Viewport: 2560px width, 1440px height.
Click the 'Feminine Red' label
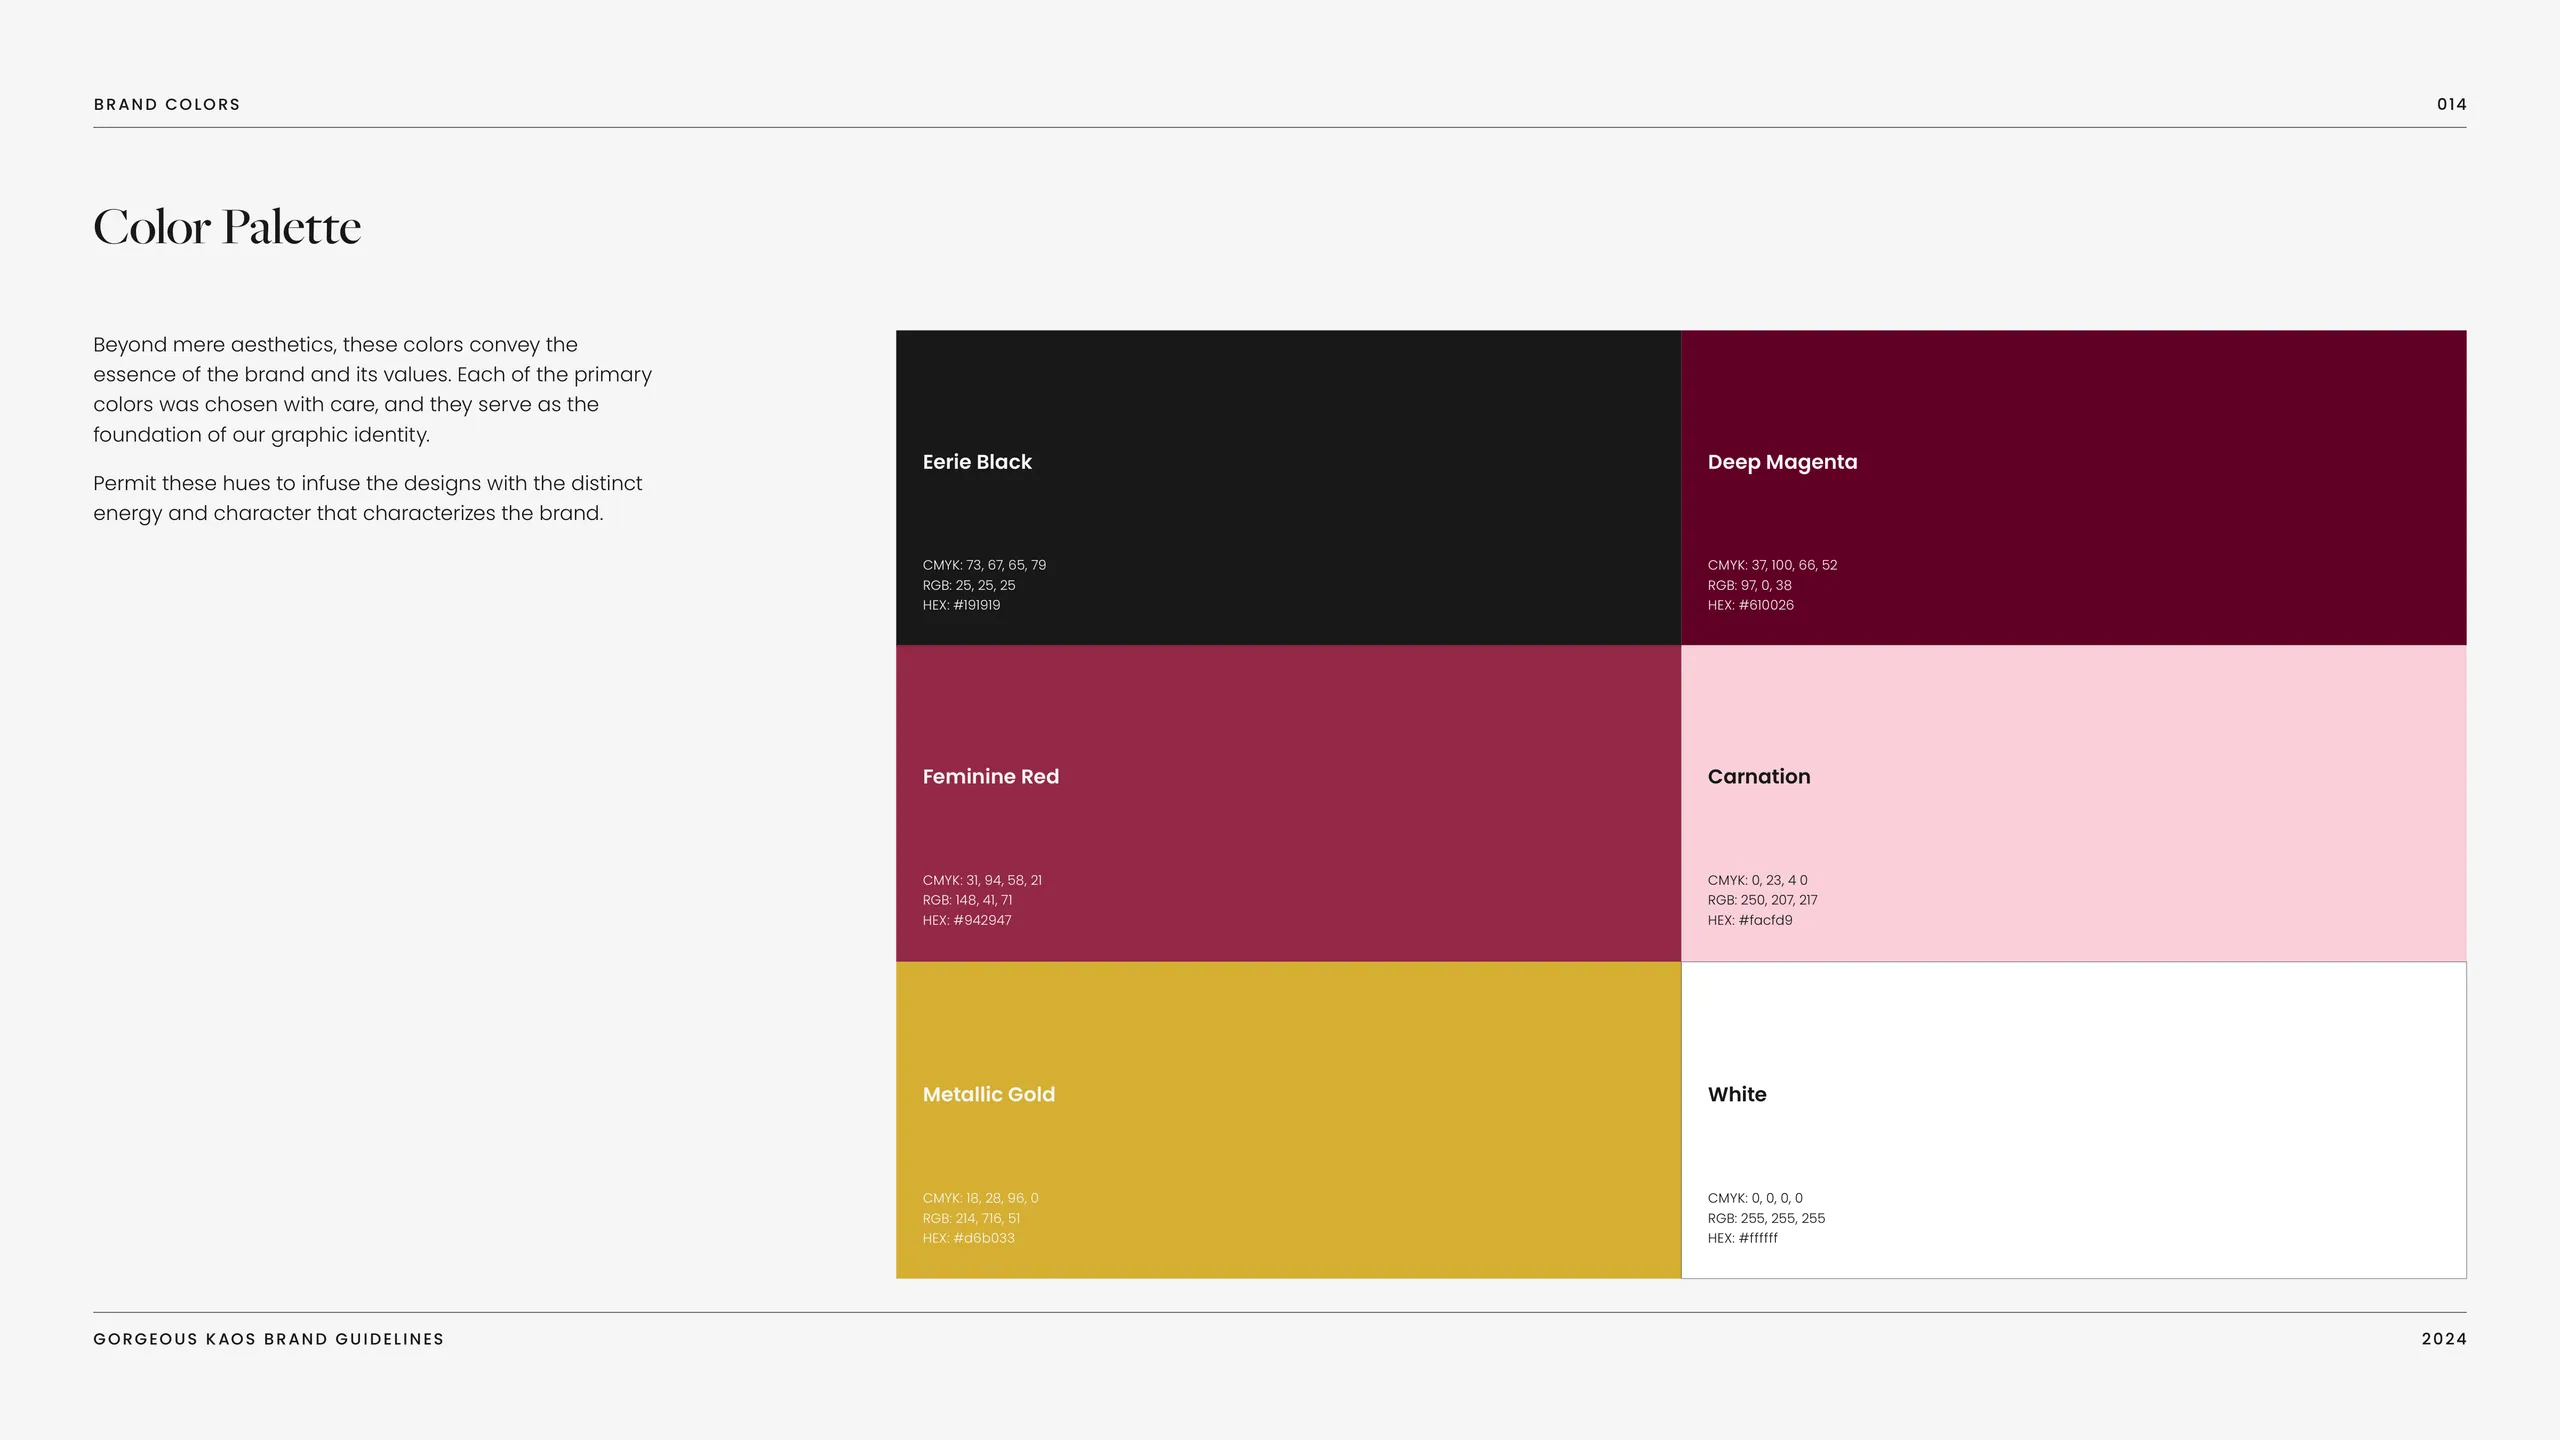[990, 777]
